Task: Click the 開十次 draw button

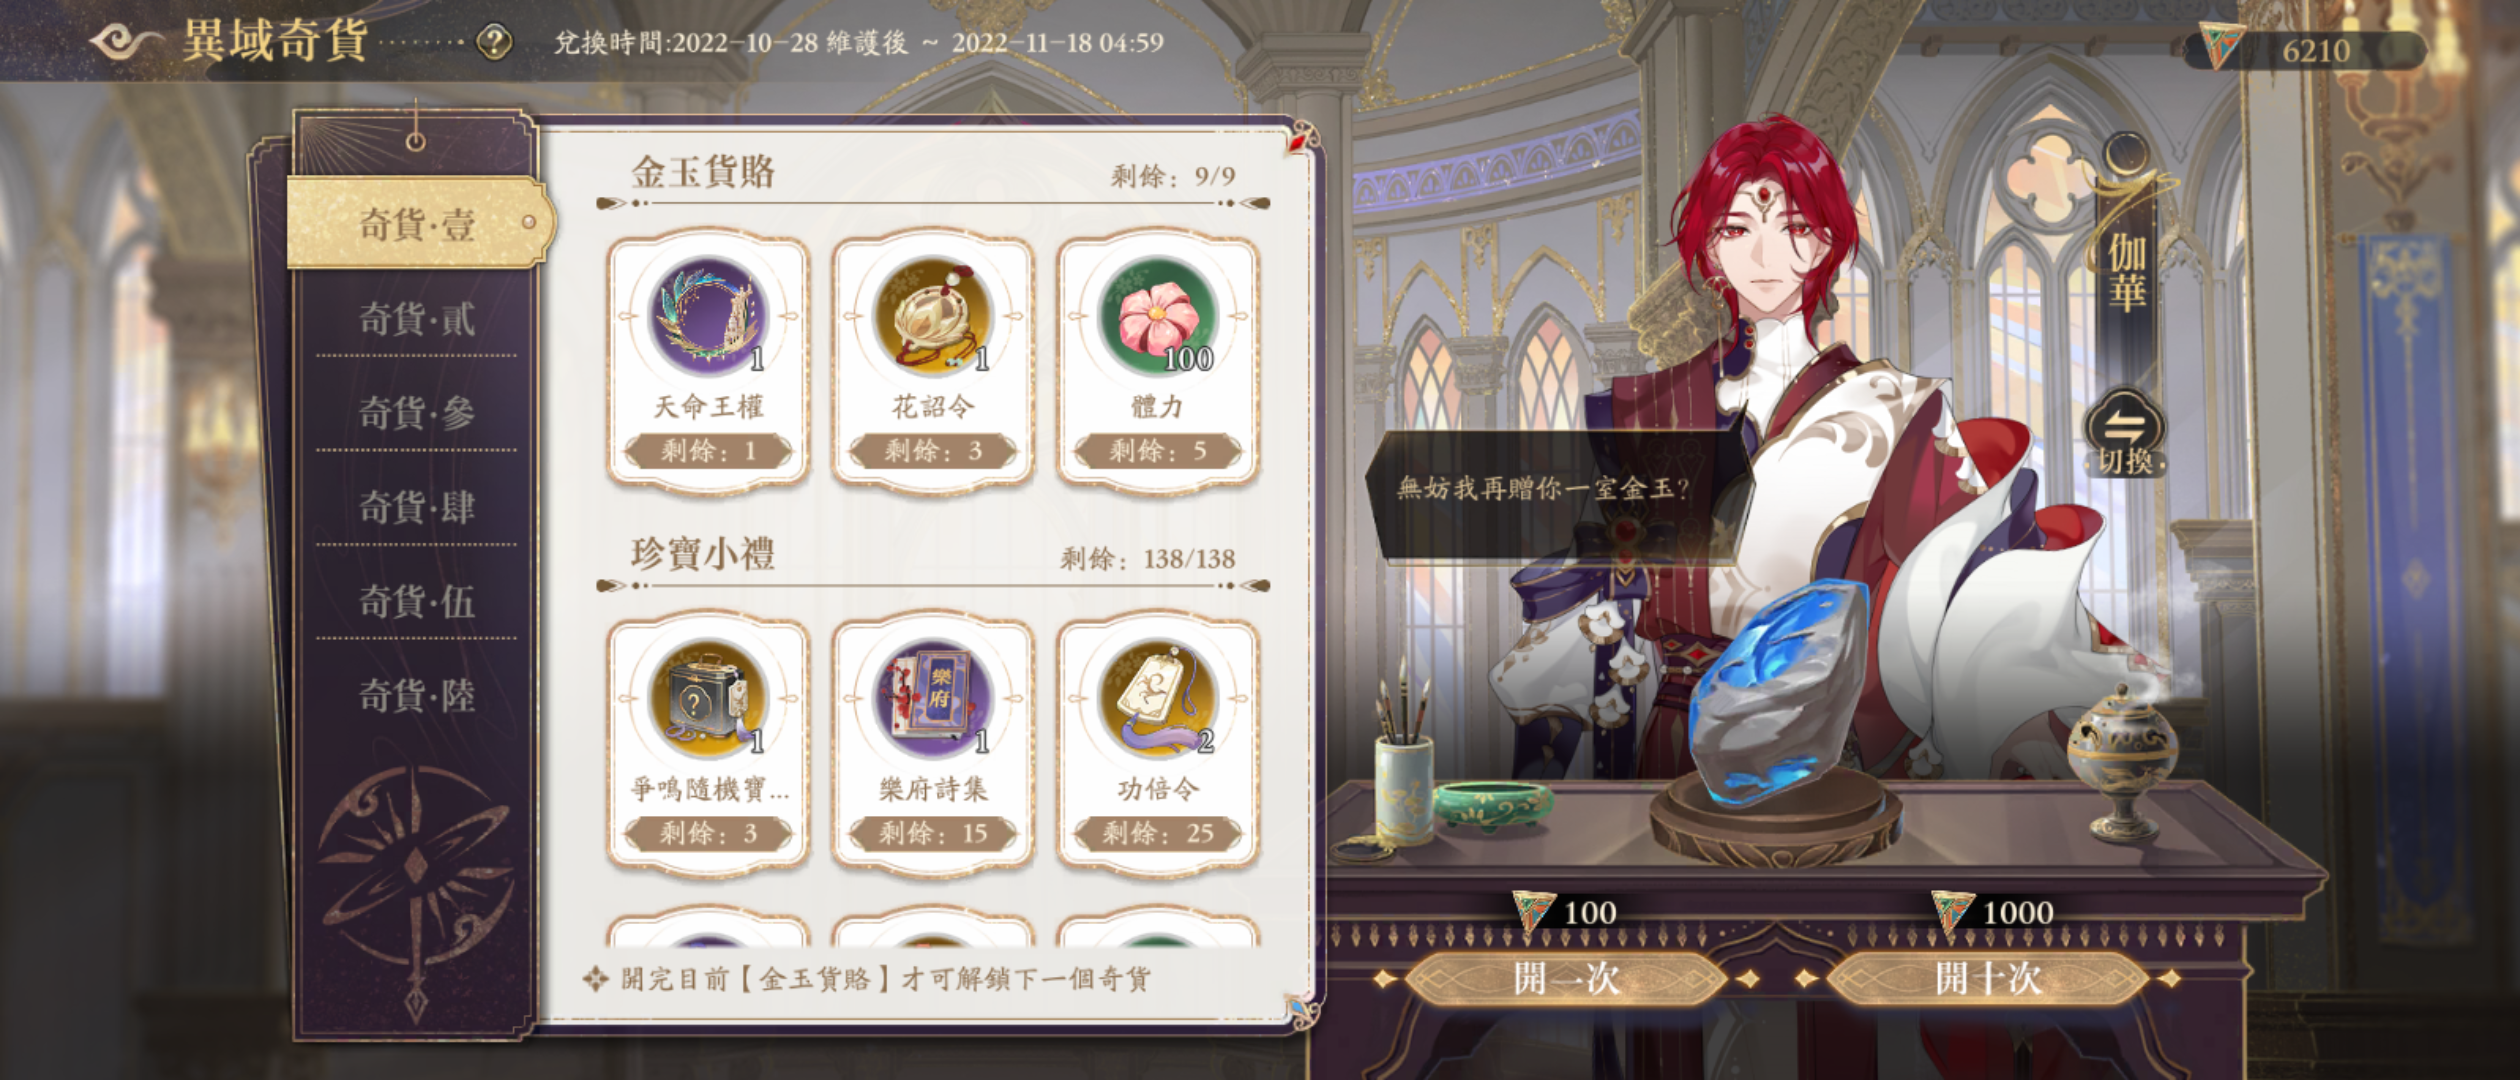Action: tap(1988, 978)
